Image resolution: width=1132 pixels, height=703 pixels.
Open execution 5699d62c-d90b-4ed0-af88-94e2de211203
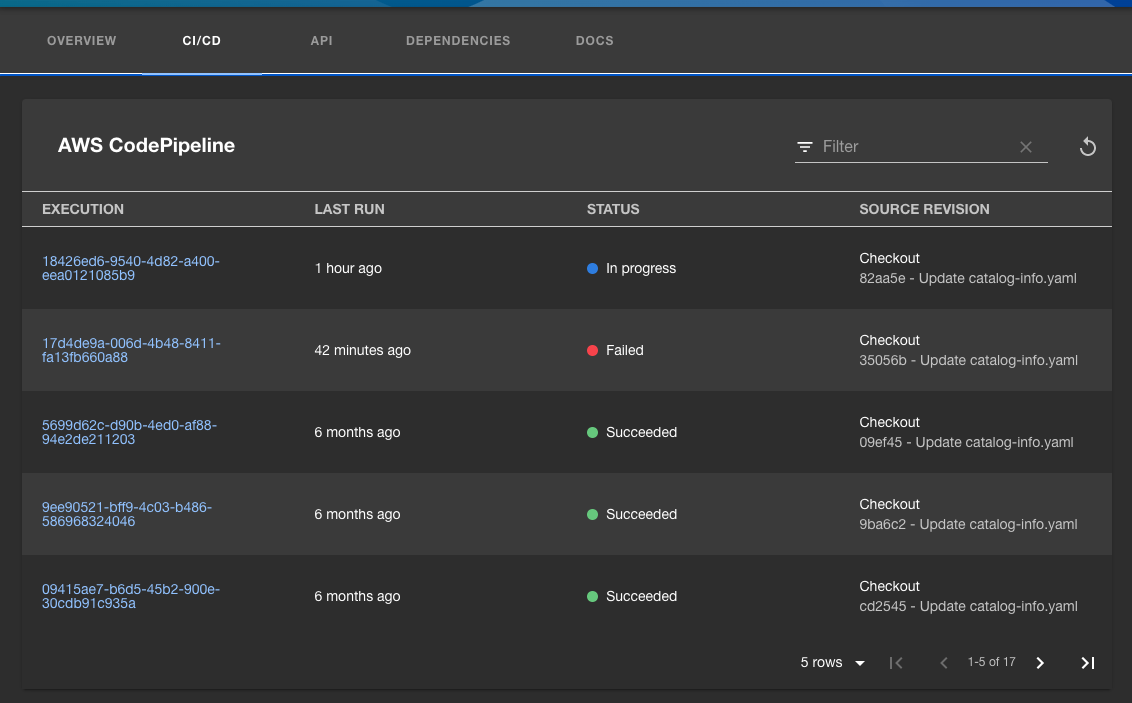pos(129,432)
